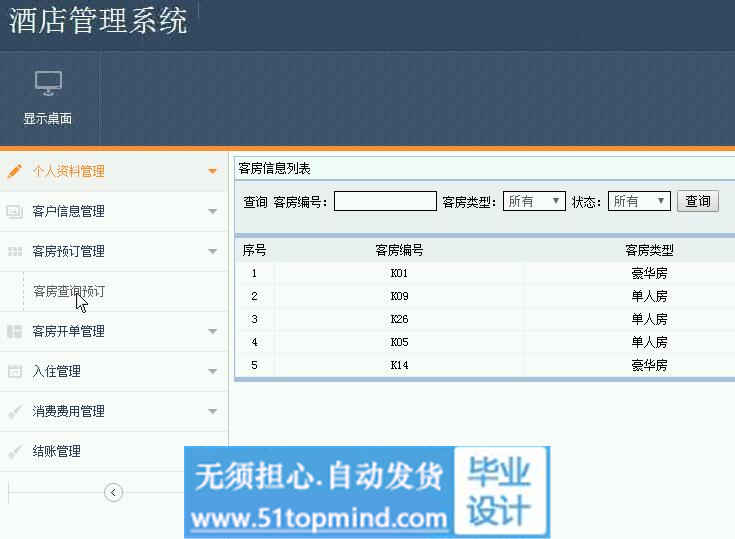
Task: Click the pencil icon beside 个人资料管理
Action: coord(15,171)
